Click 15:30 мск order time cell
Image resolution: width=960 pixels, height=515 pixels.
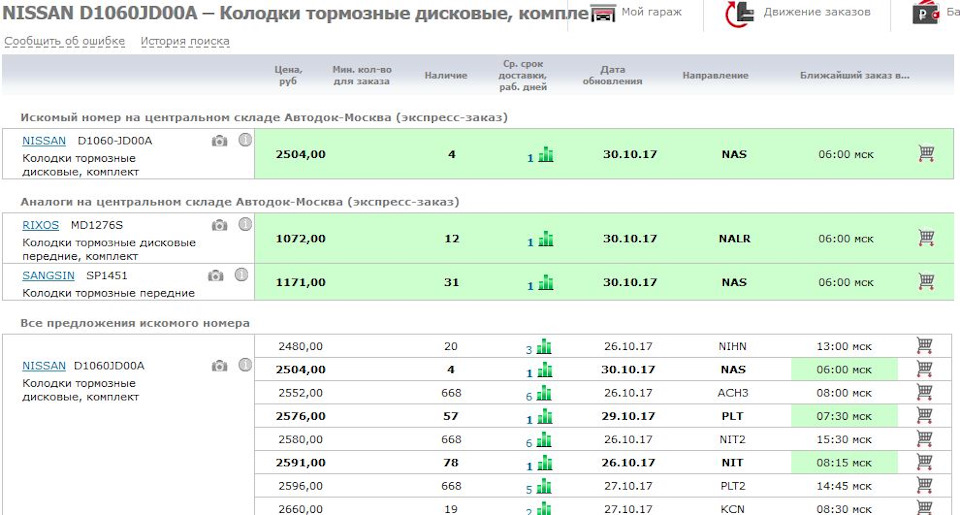[844, 440]
